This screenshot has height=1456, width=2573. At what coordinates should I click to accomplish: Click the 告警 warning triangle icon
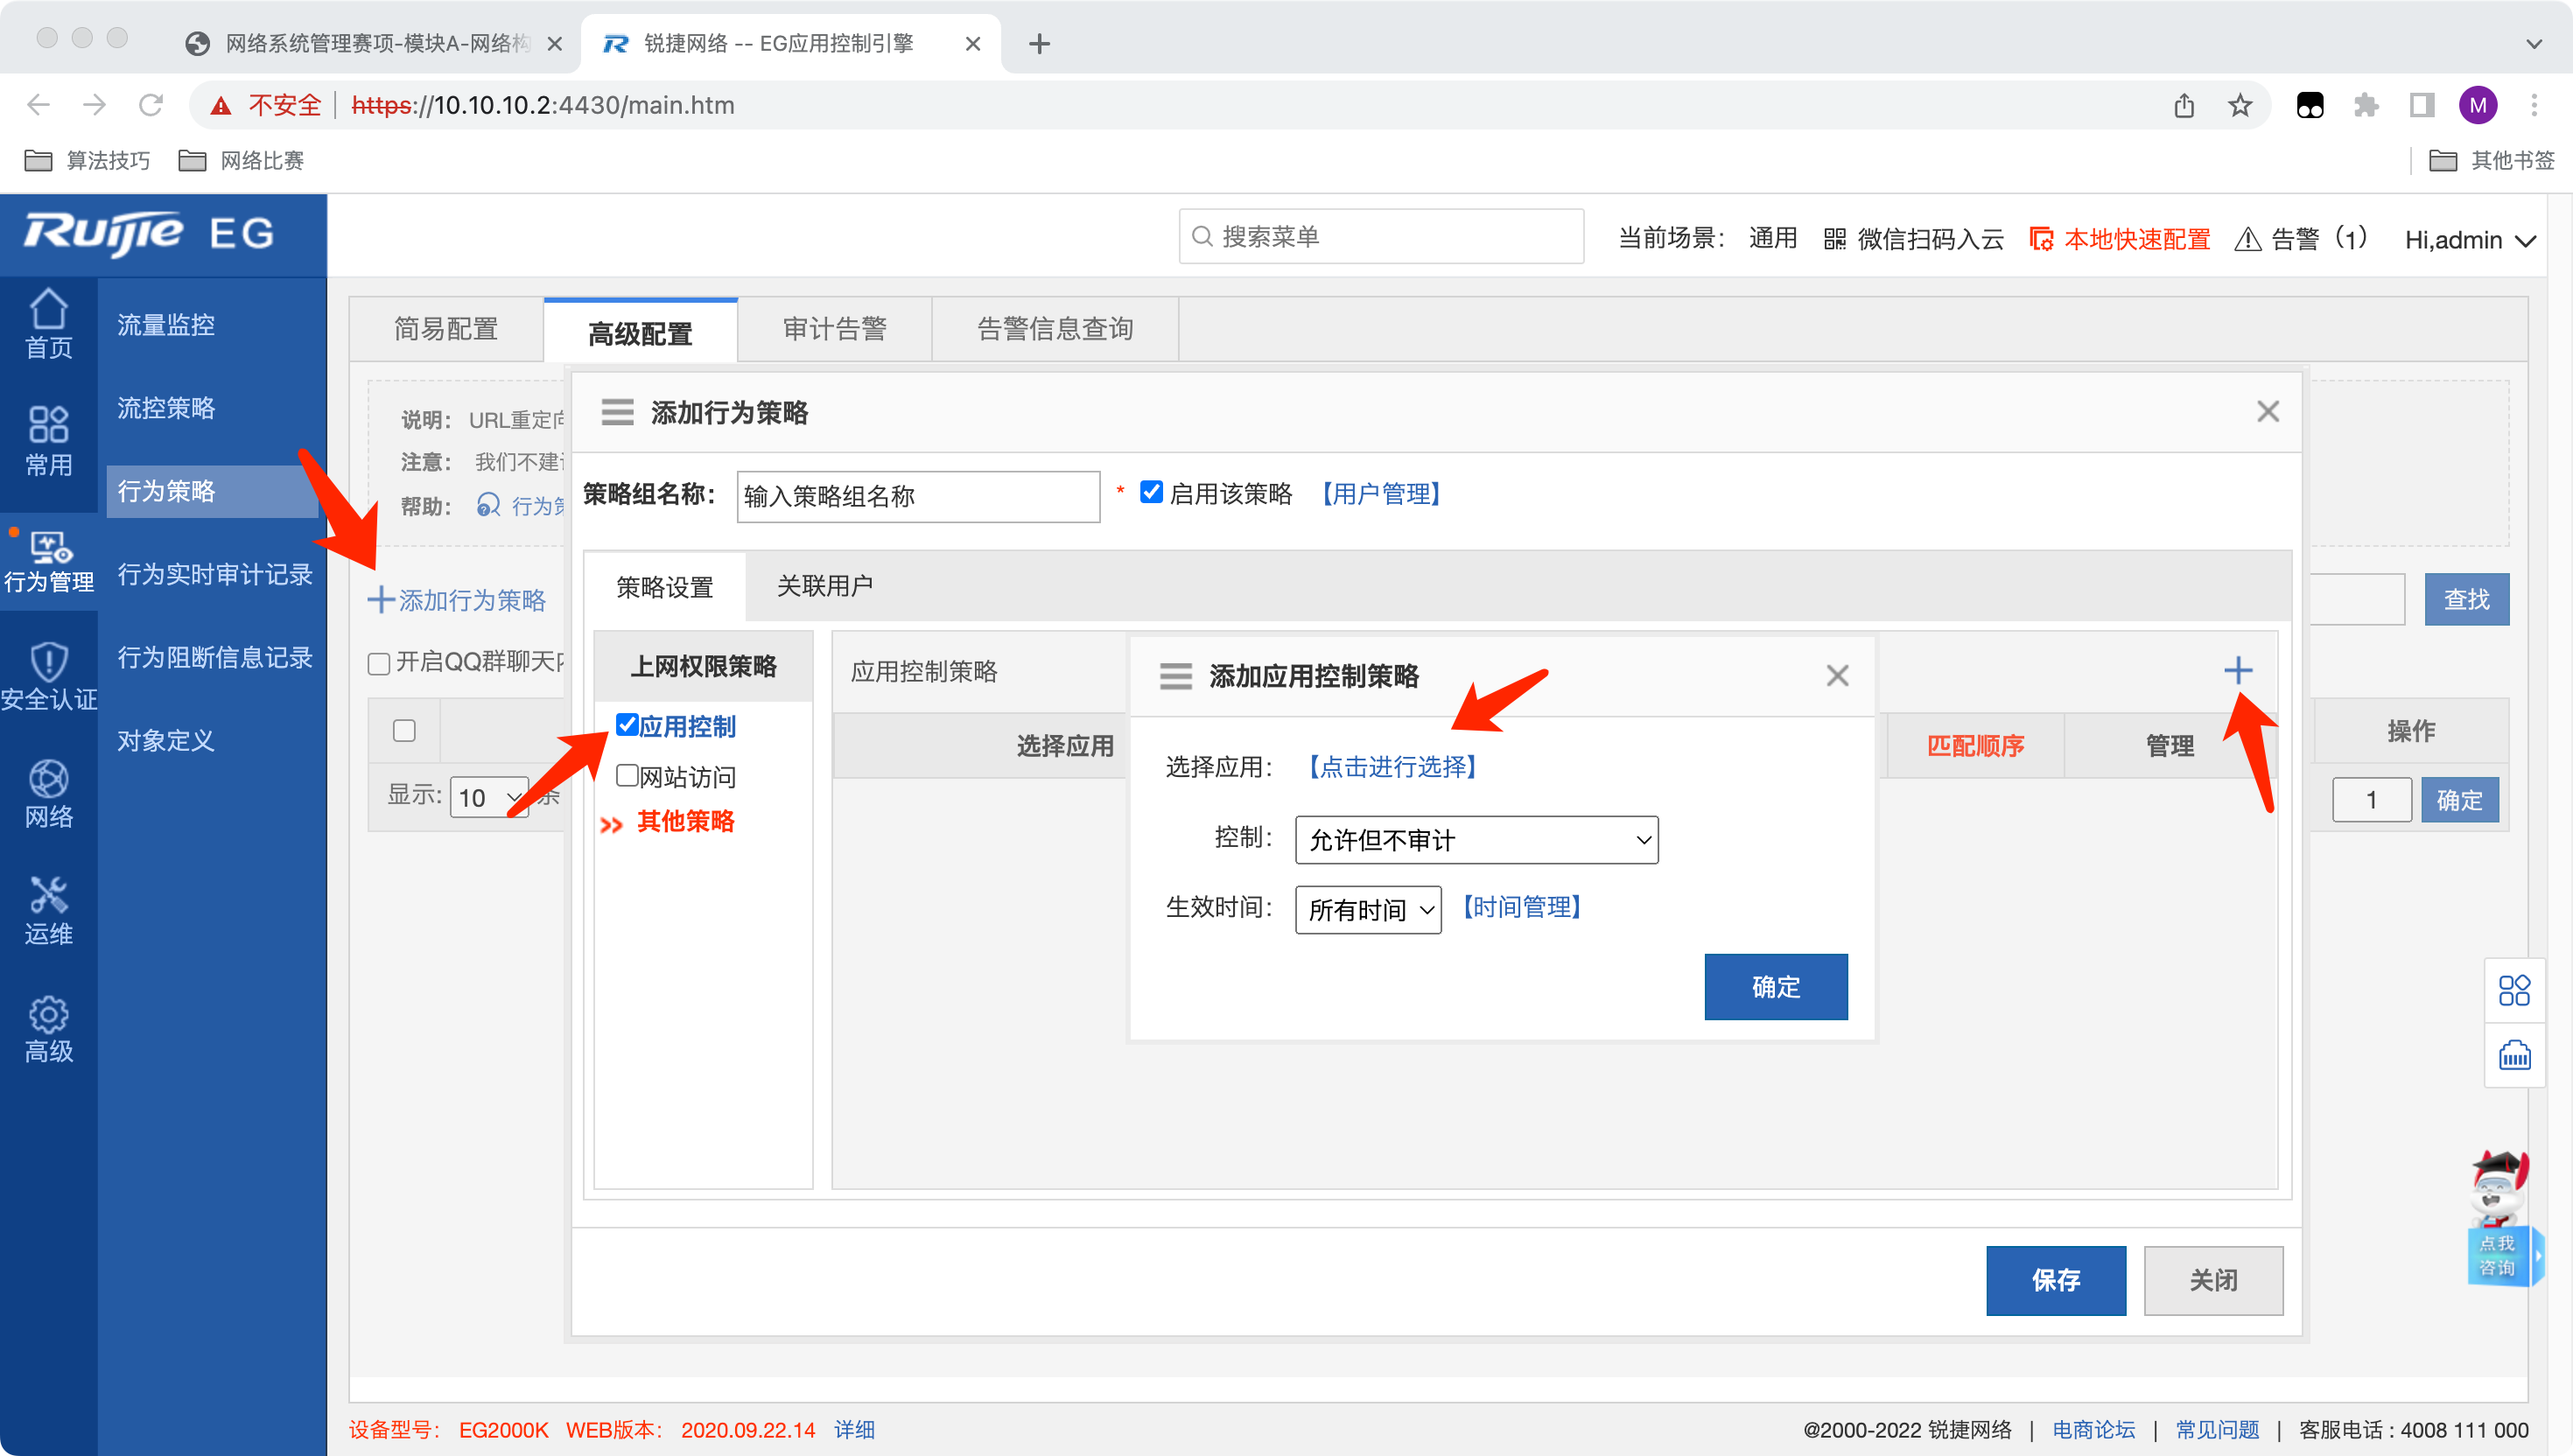coord(2247,240)
